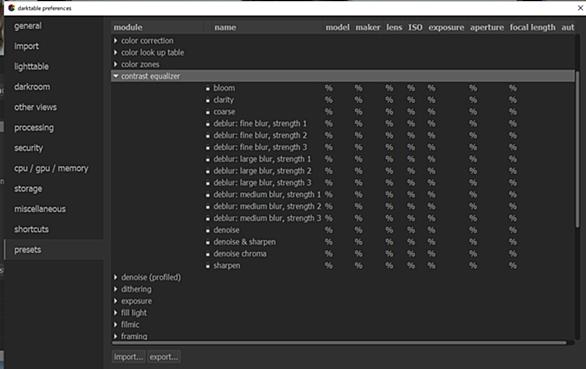Click the maker column header
Screen dimensions: 586x369
368,27
